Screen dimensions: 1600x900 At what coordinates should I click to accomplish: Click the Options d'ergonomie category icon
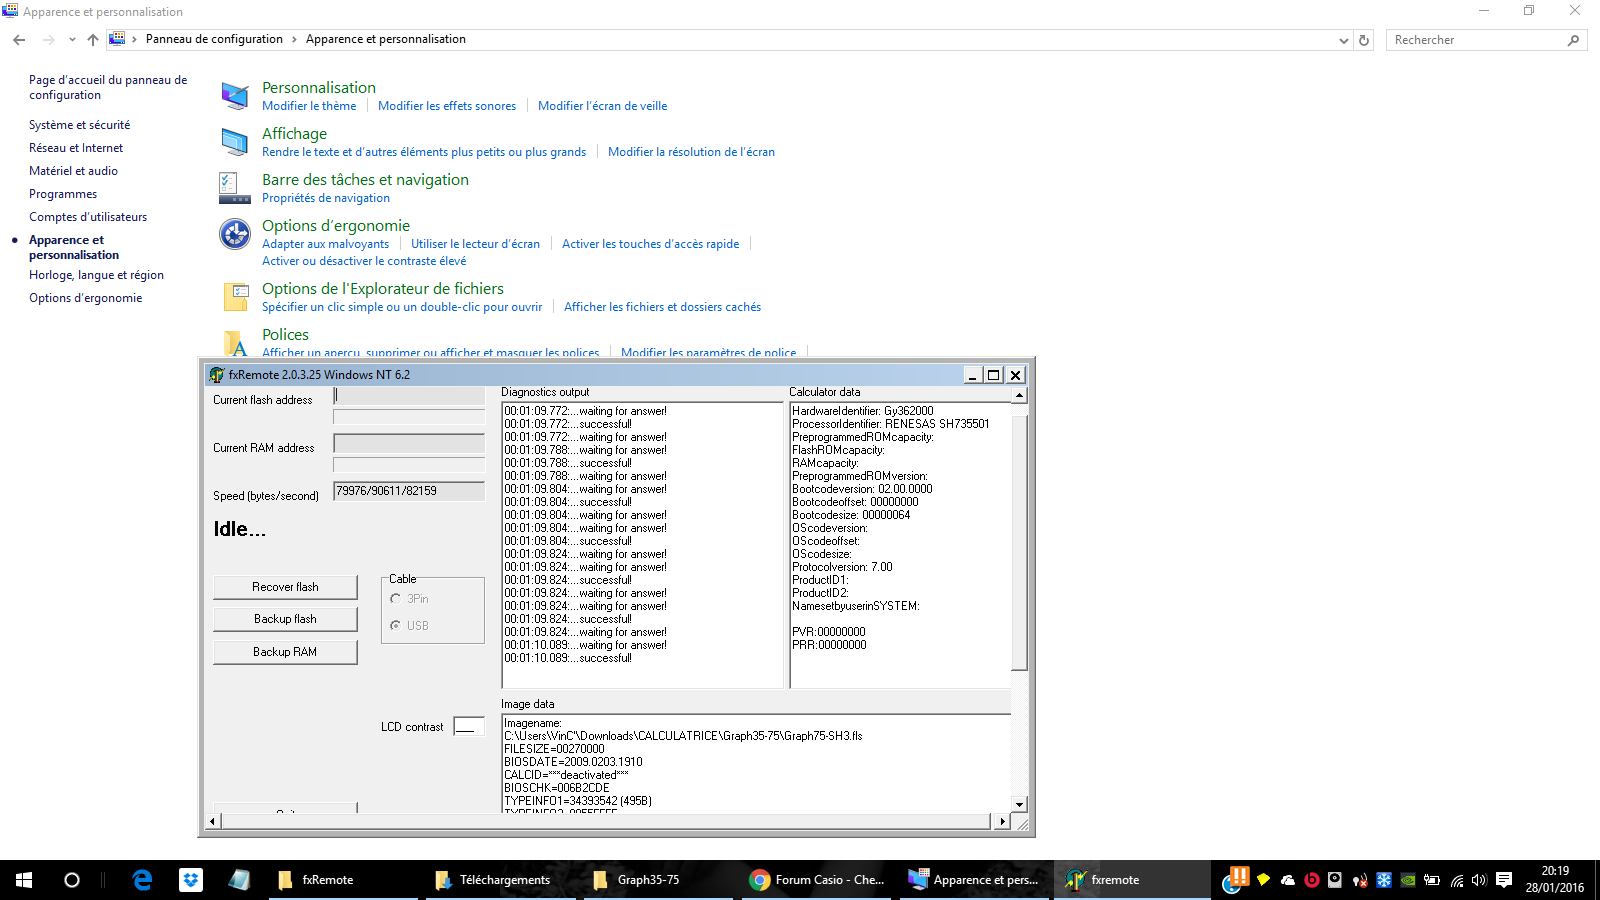(235, 234)
